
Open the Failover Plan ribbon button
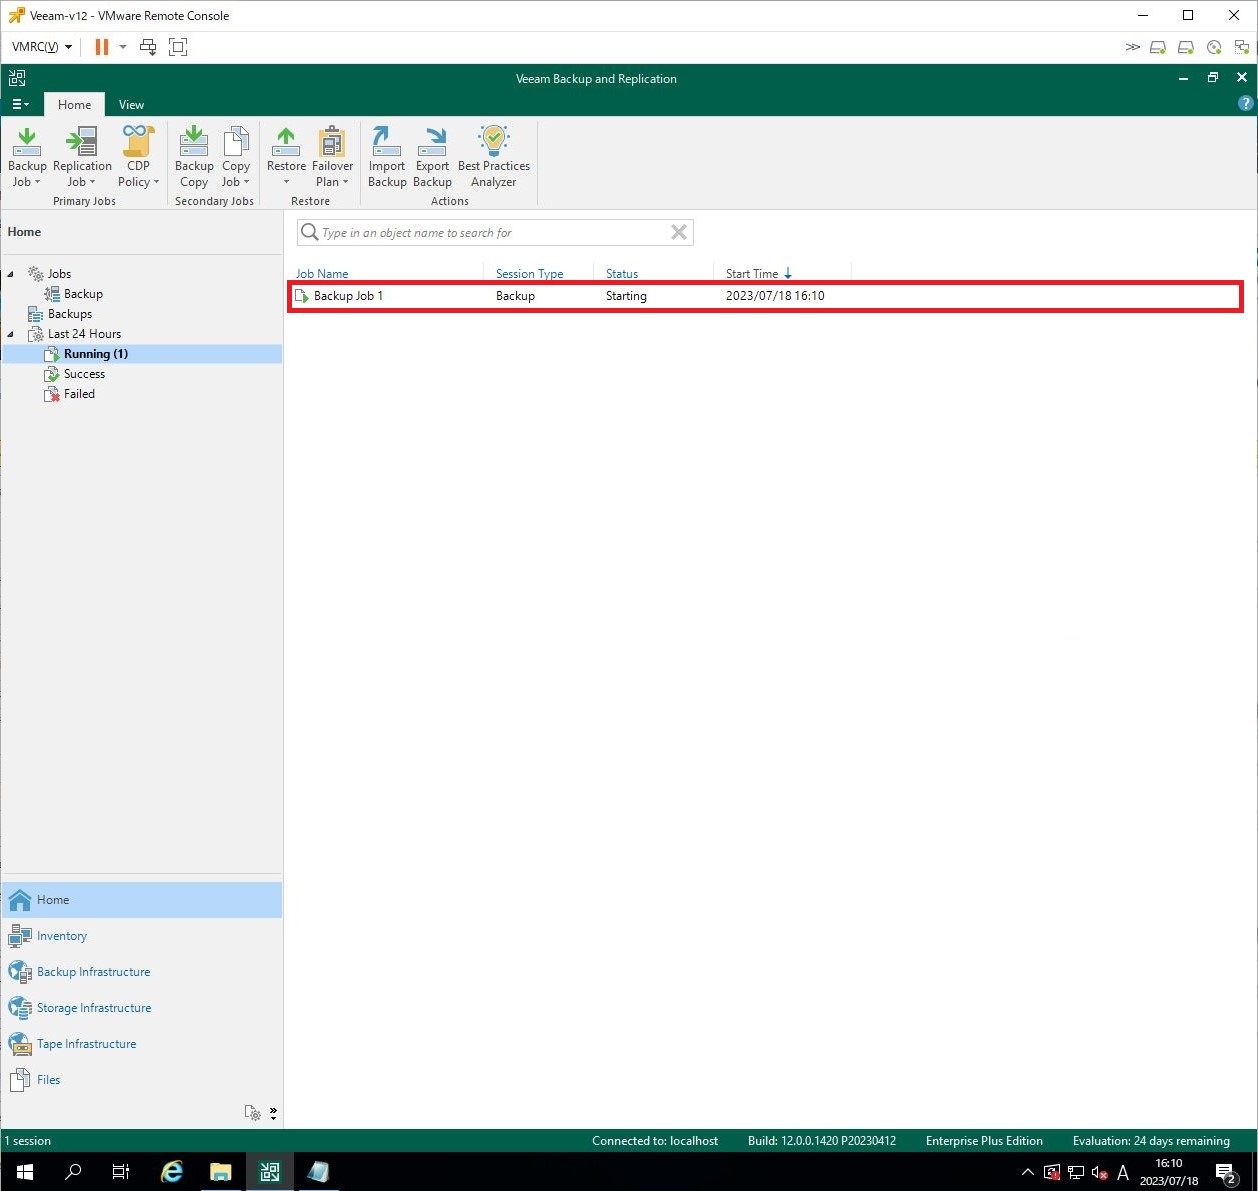332,157
